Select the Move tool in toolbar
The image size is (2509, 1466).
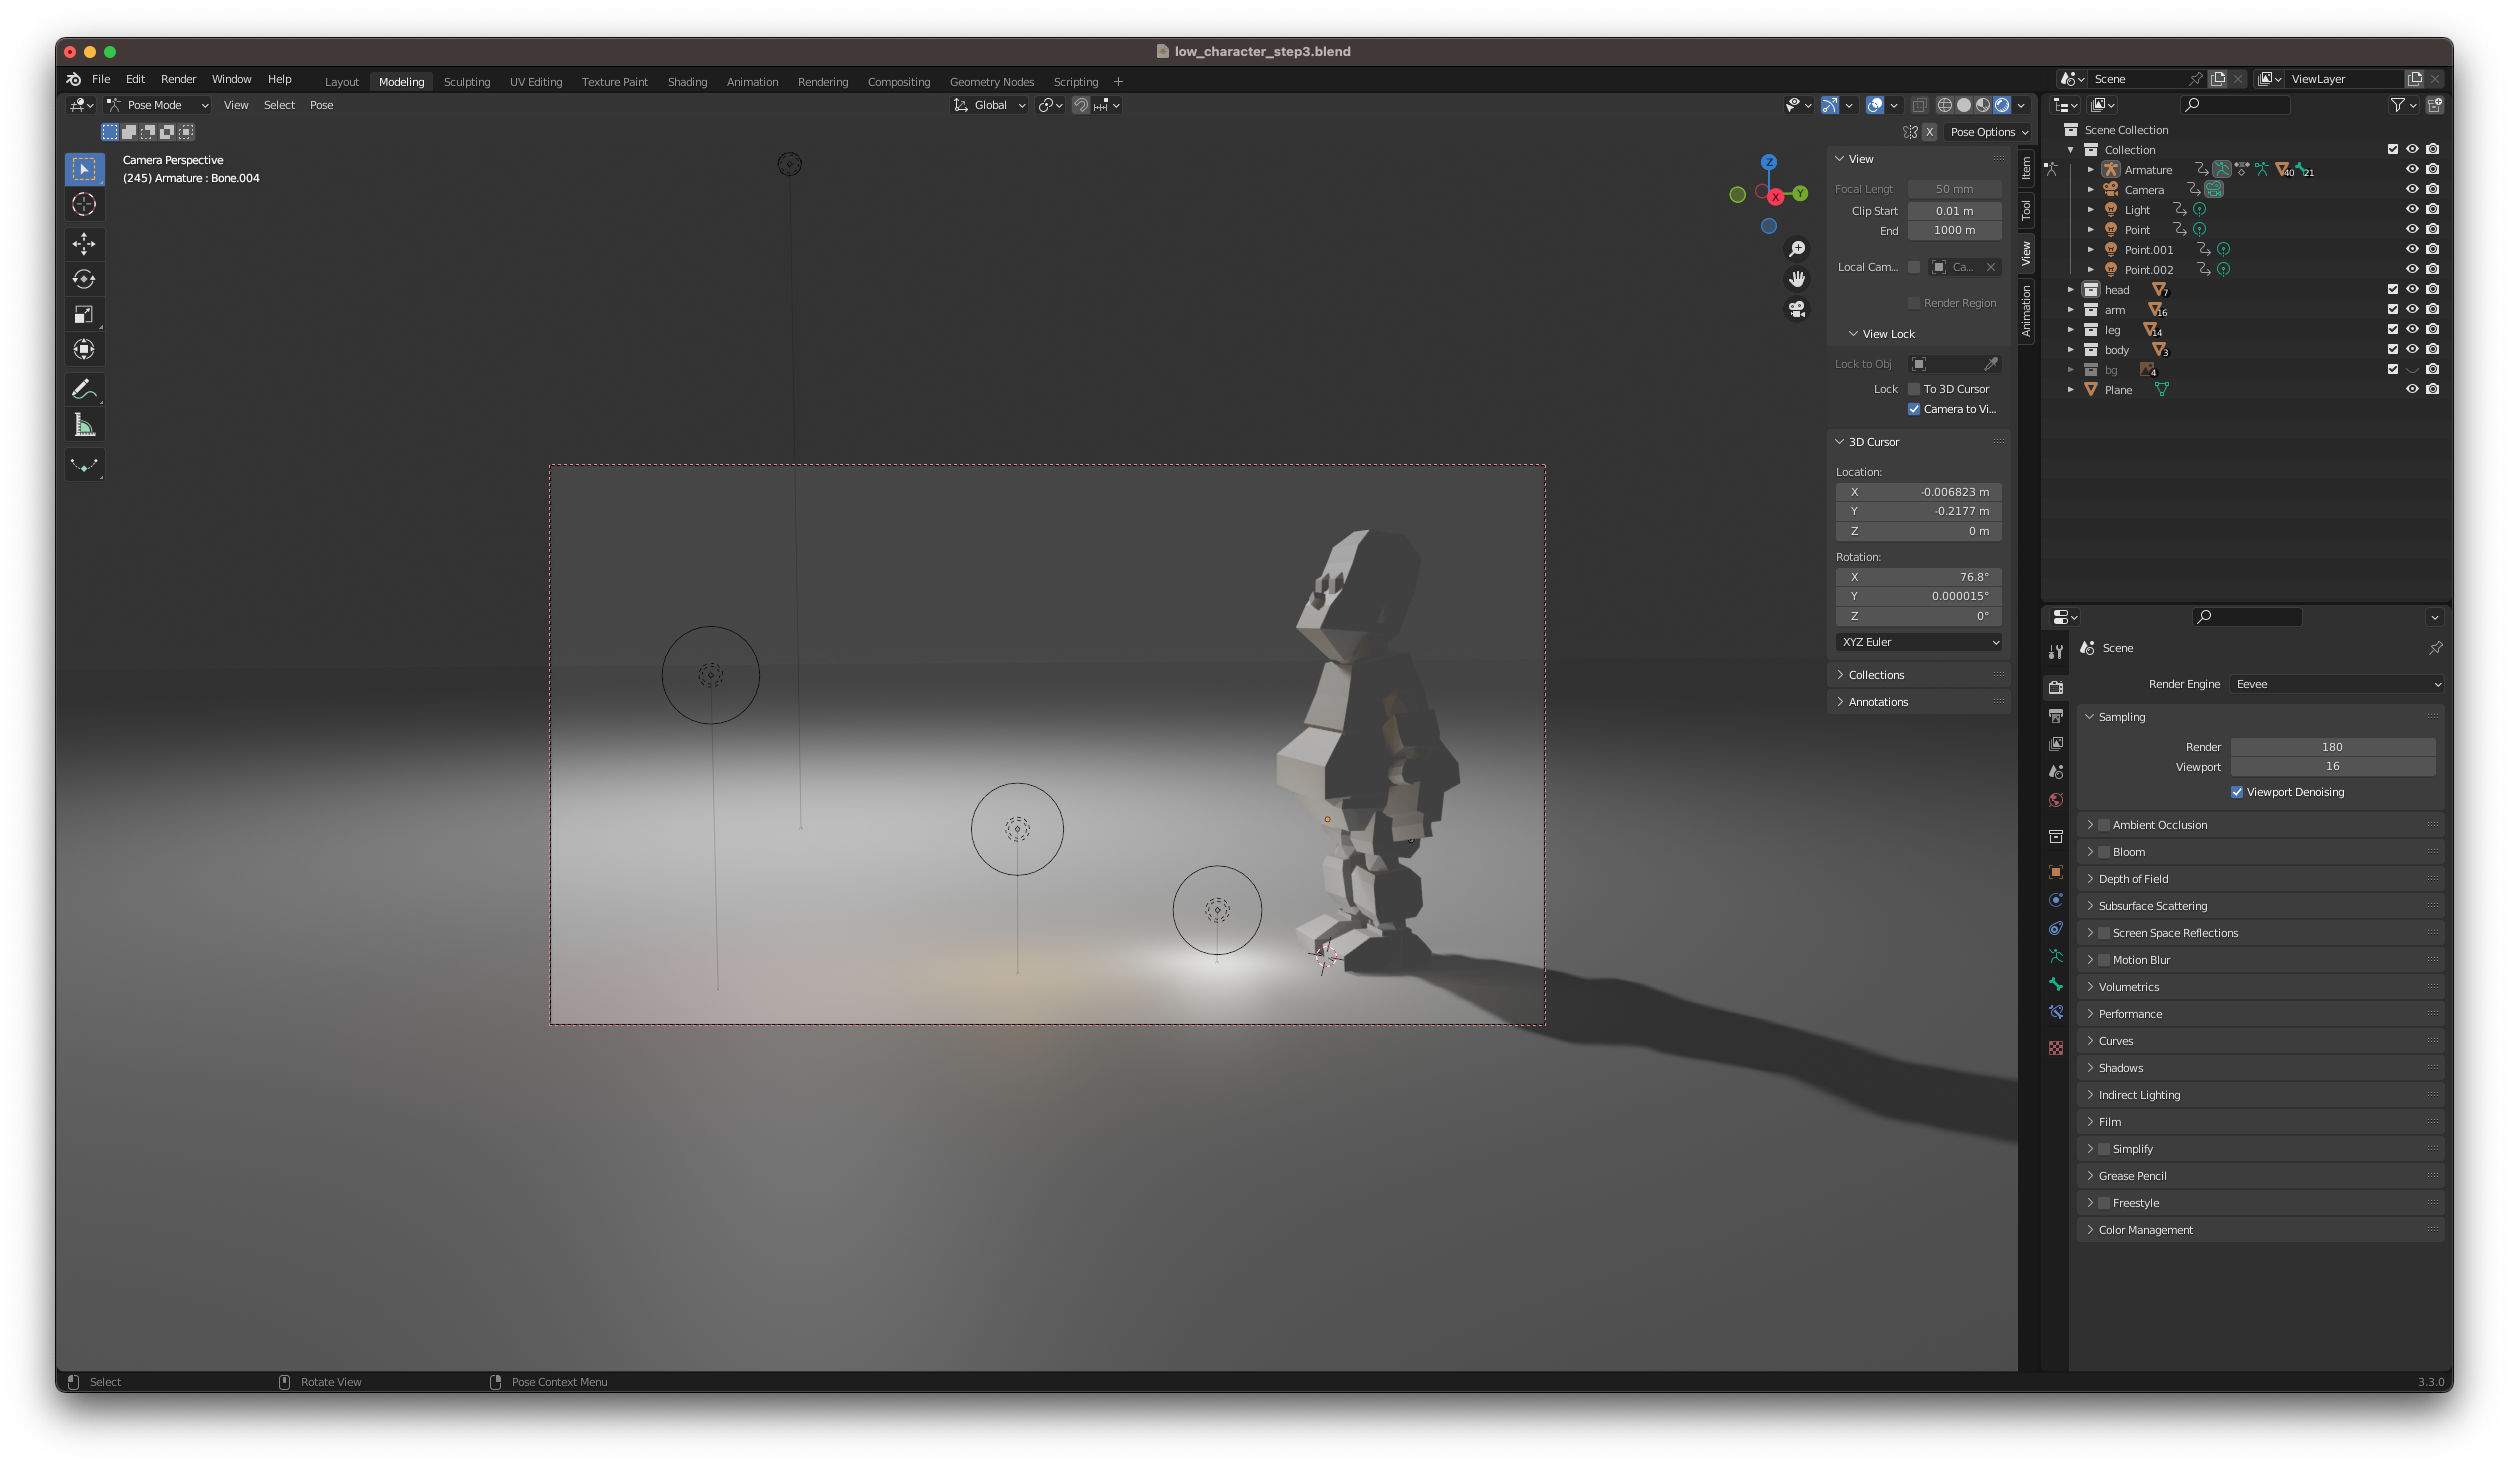coord(84,243)
